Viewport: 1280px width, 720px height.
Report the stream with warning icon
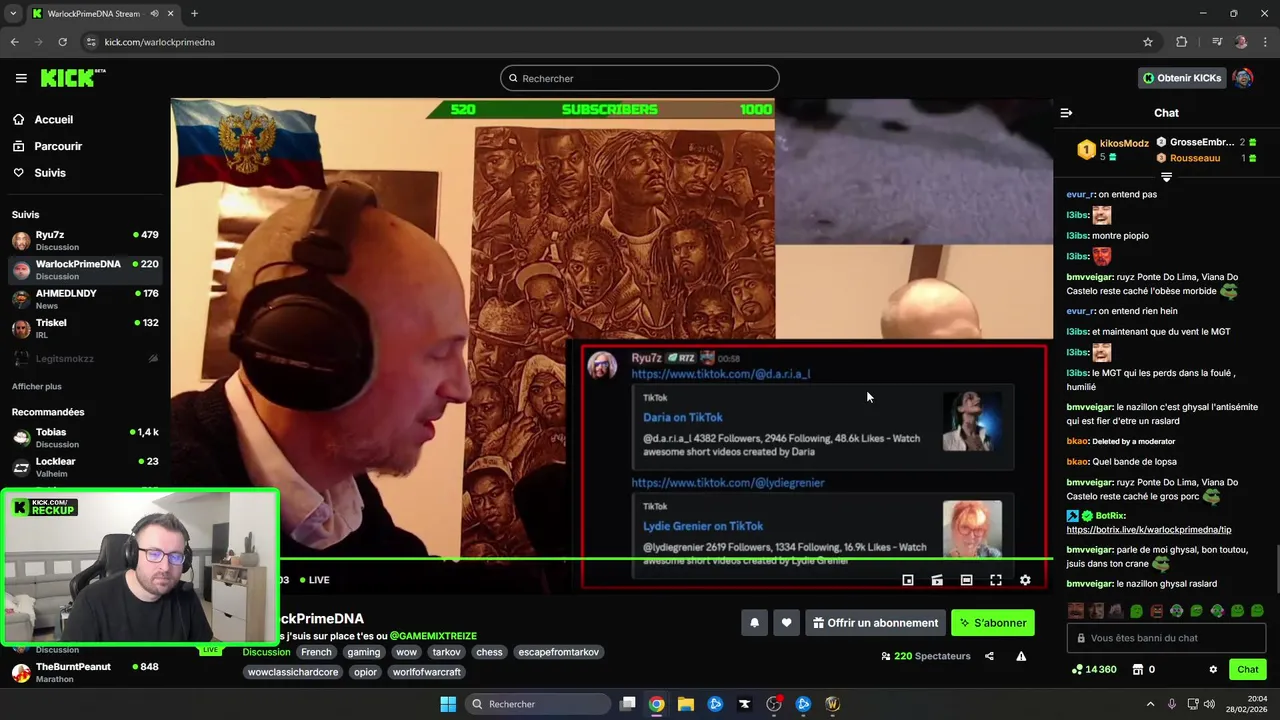coord(1021,656)
